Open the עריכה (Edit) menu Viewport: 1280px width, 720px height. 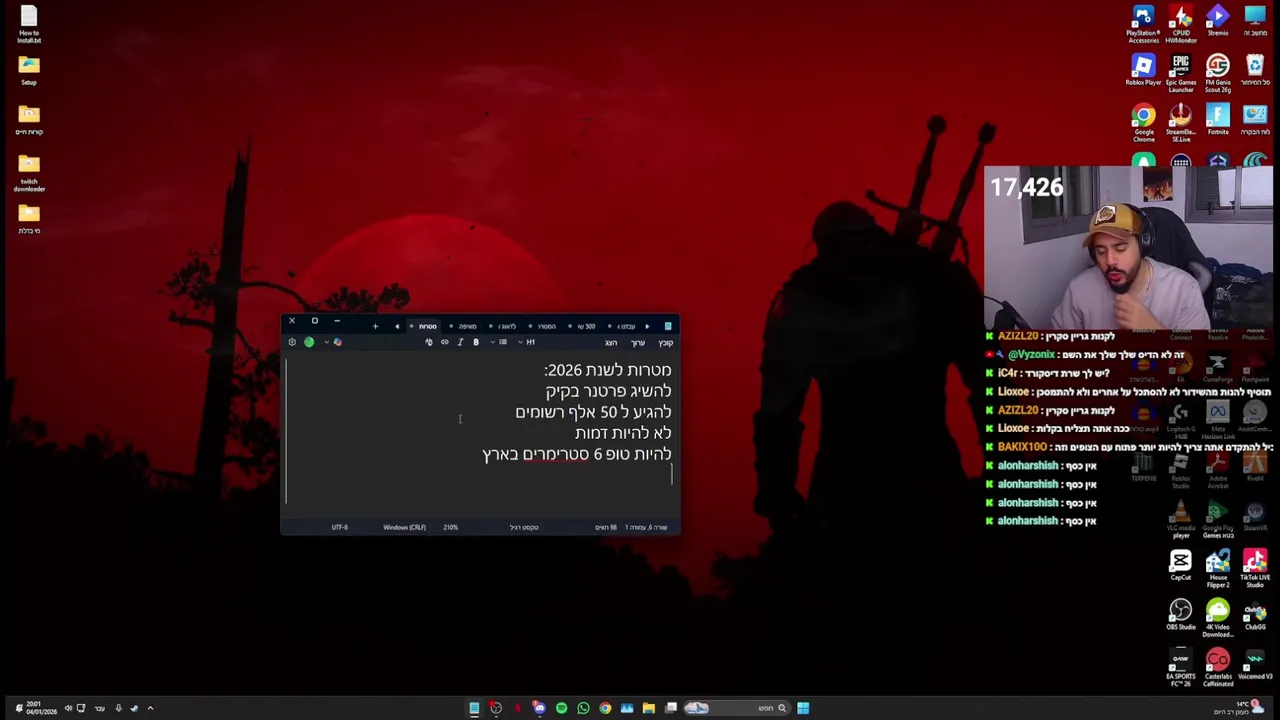click(638, 343)
